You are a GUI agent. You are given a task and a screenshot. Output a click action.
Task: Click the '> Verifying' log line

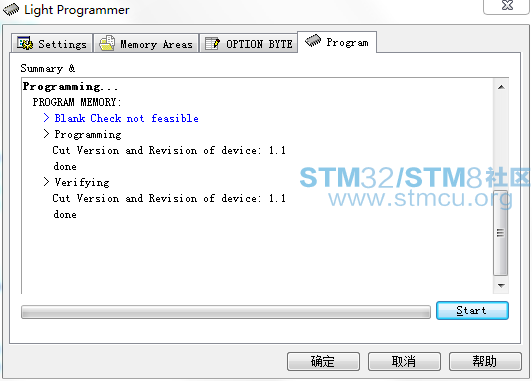(76, 183)
